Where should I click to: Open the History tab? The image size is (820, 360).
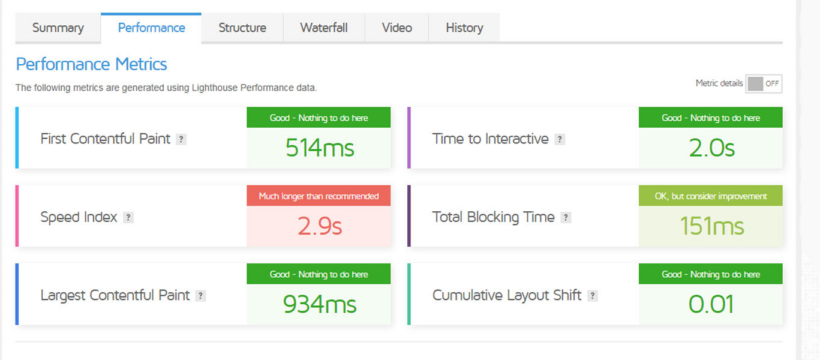point(464,28)
